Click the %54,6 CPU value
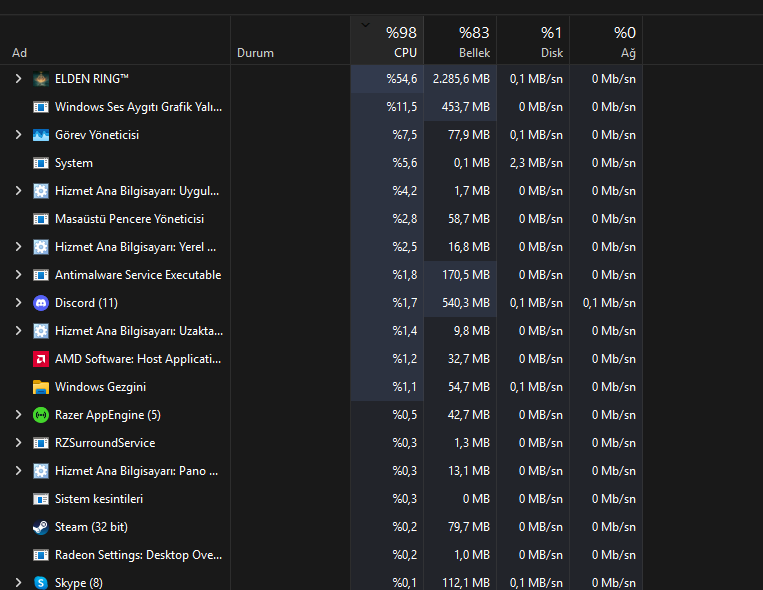 401,79
